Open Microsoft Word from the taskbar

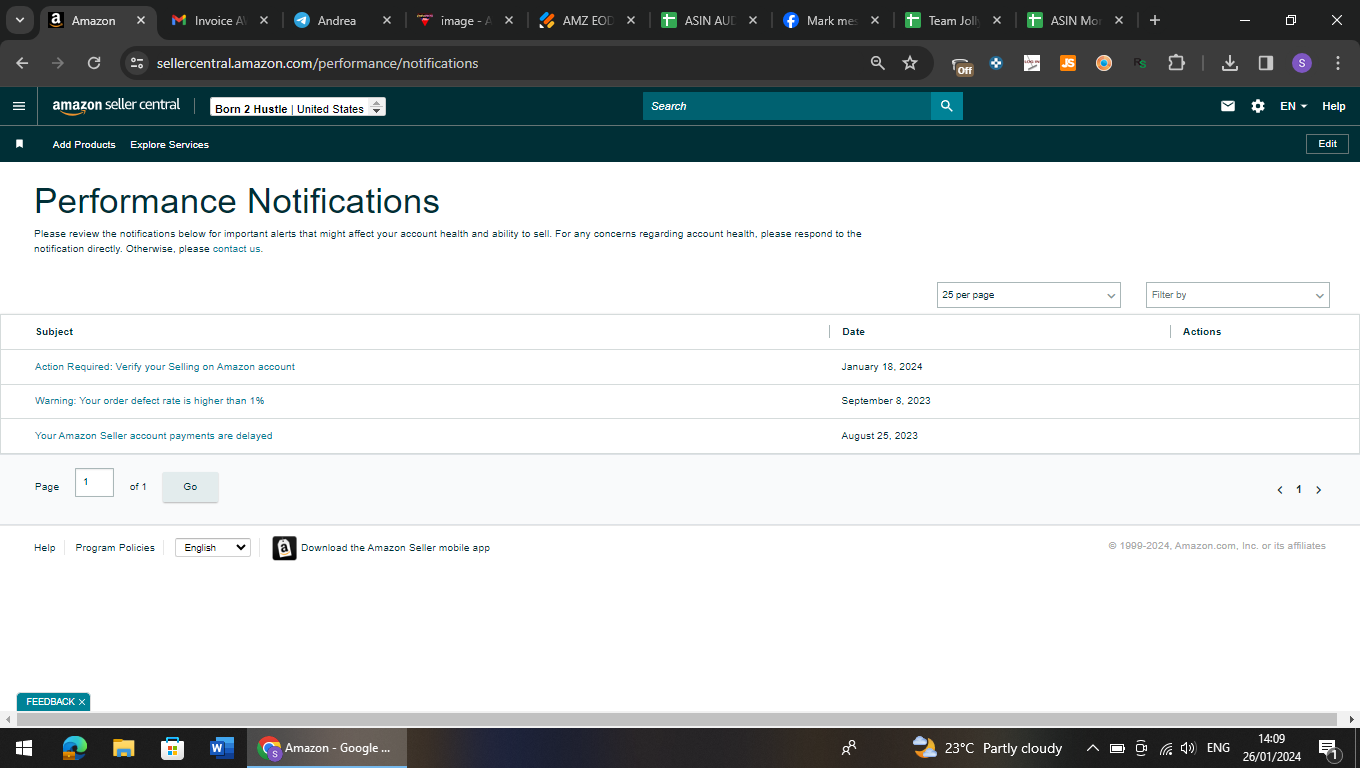click(x=222, y=748)
